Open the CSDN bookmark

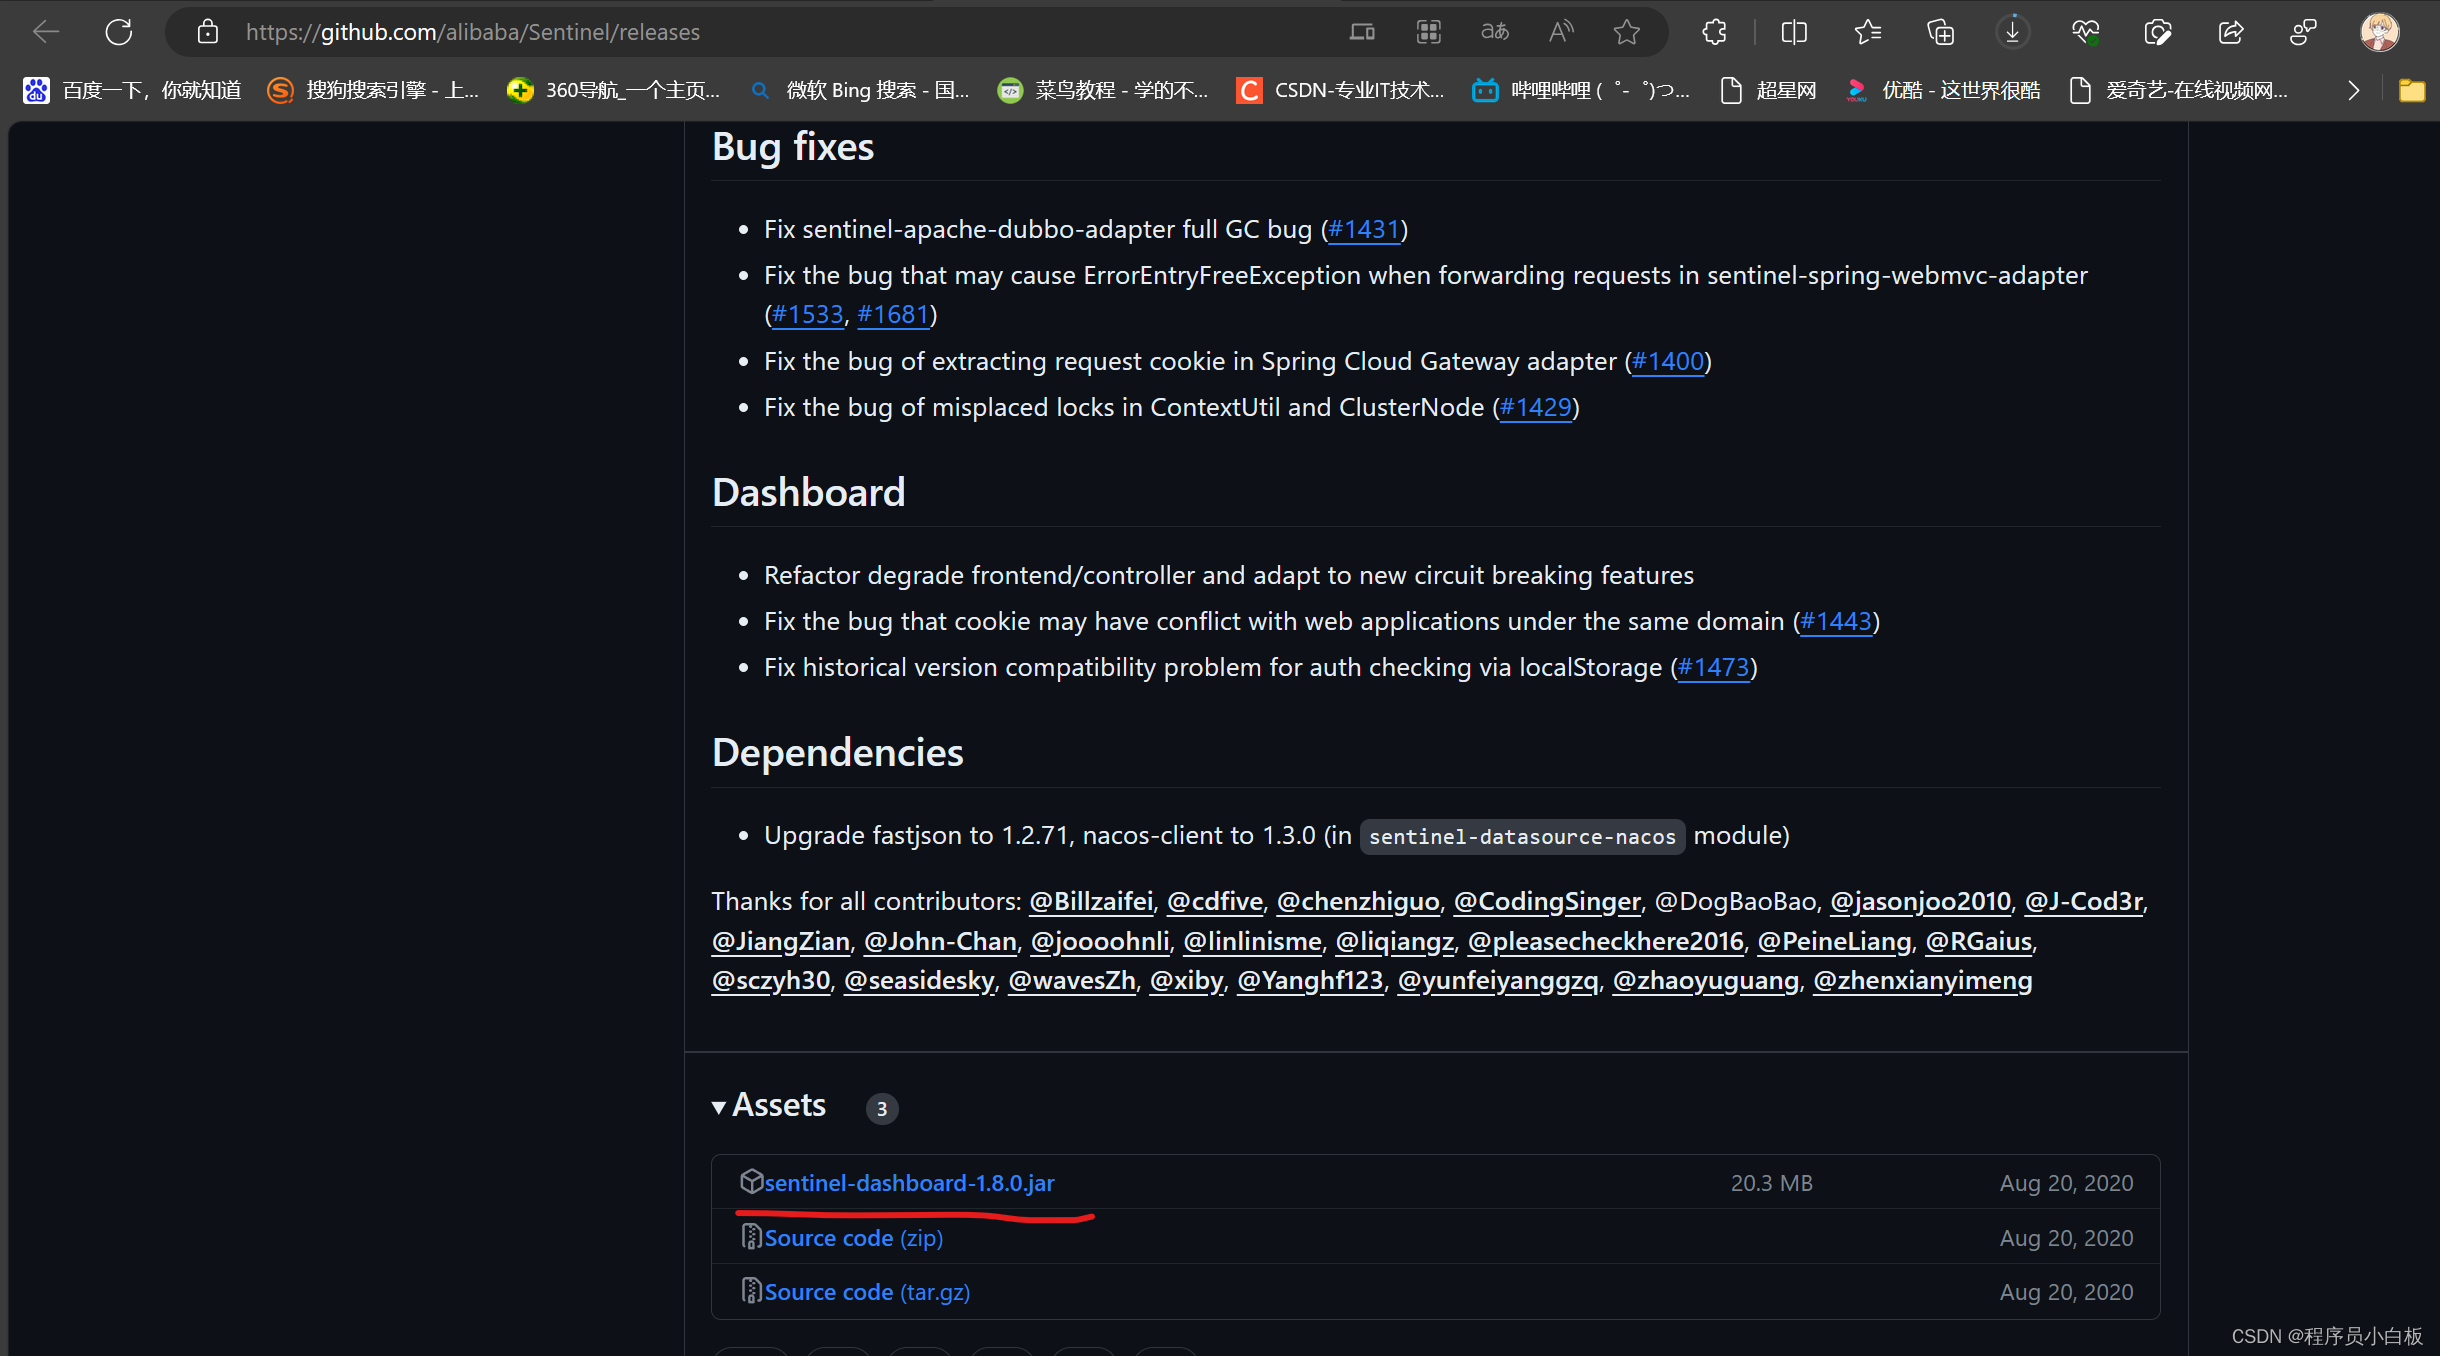coord(1341,91)
